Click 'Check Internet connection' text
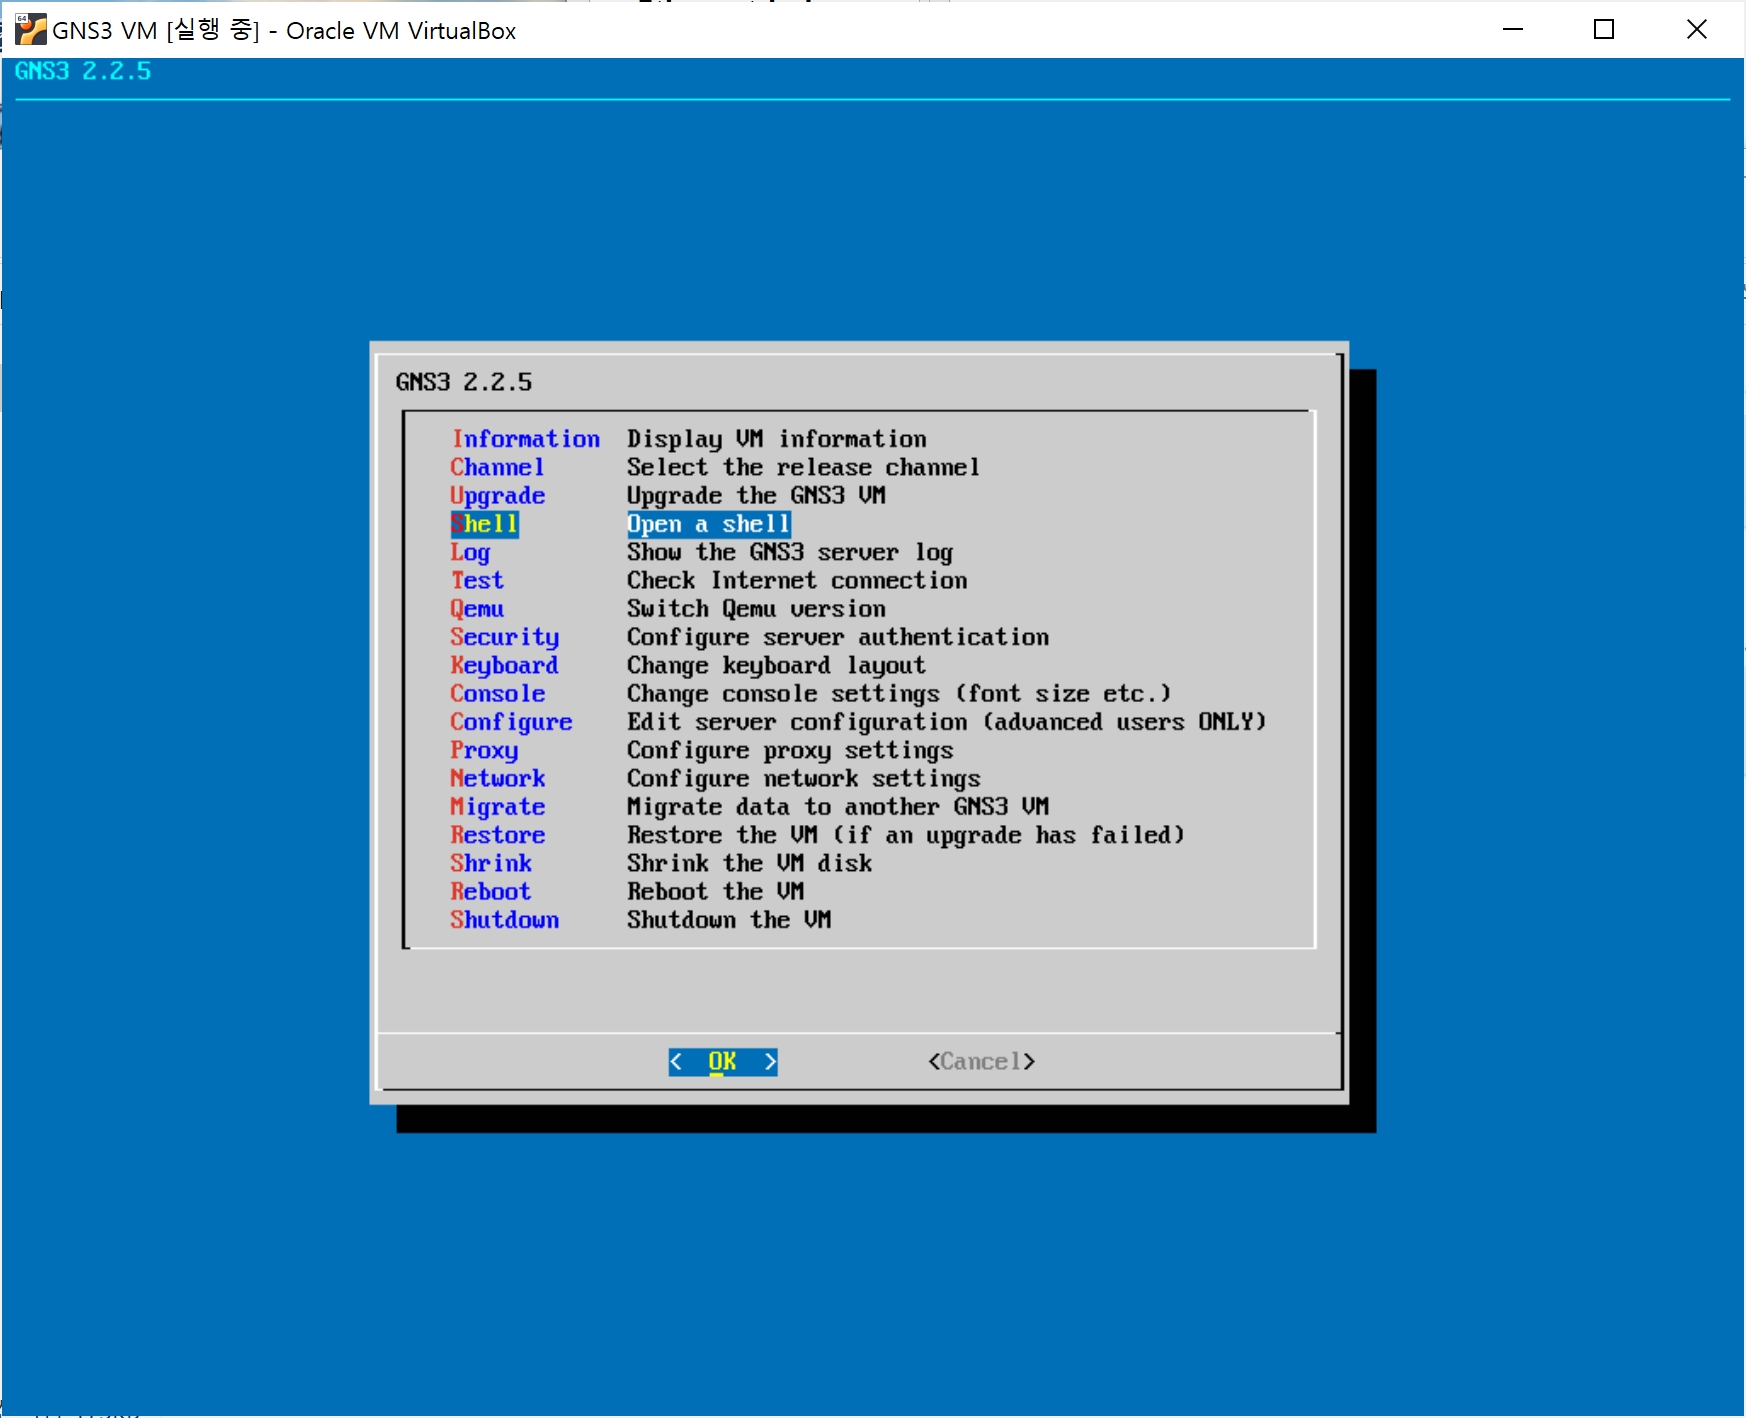Image resolution: width=1746 pixels, height=1418 pixels. (797, 580)
